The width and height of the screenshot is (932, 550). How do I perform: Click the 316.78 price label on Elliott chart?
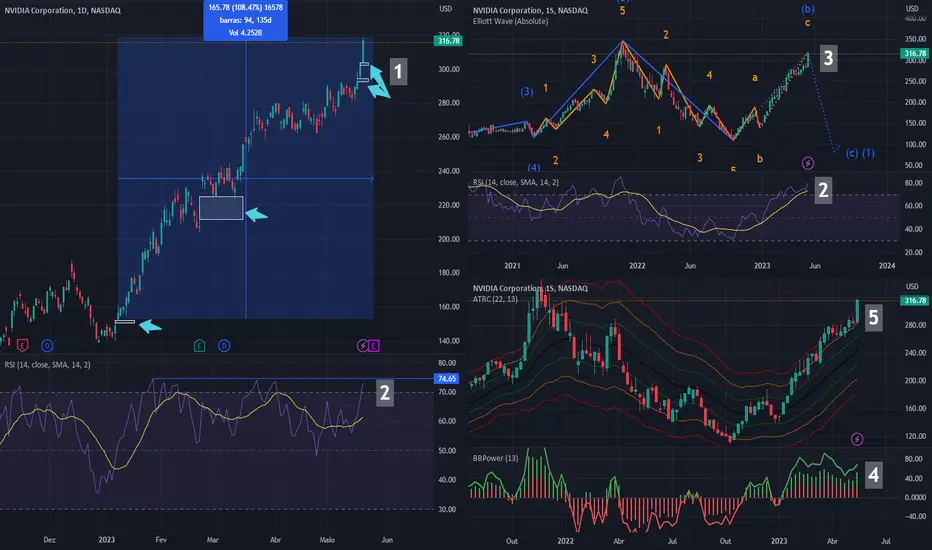[915, 54]
